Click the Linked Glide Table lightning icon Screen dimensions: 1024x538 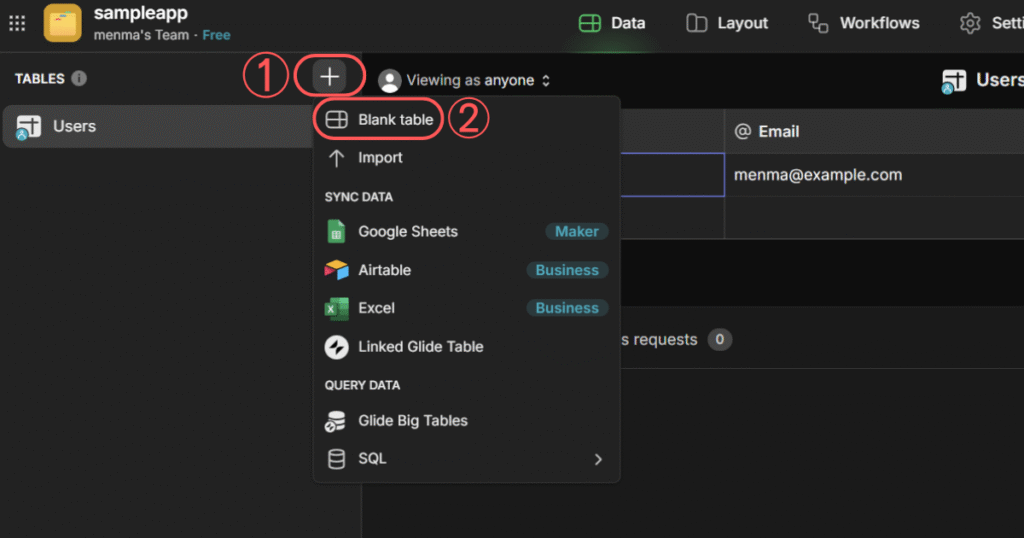[336, 347]
